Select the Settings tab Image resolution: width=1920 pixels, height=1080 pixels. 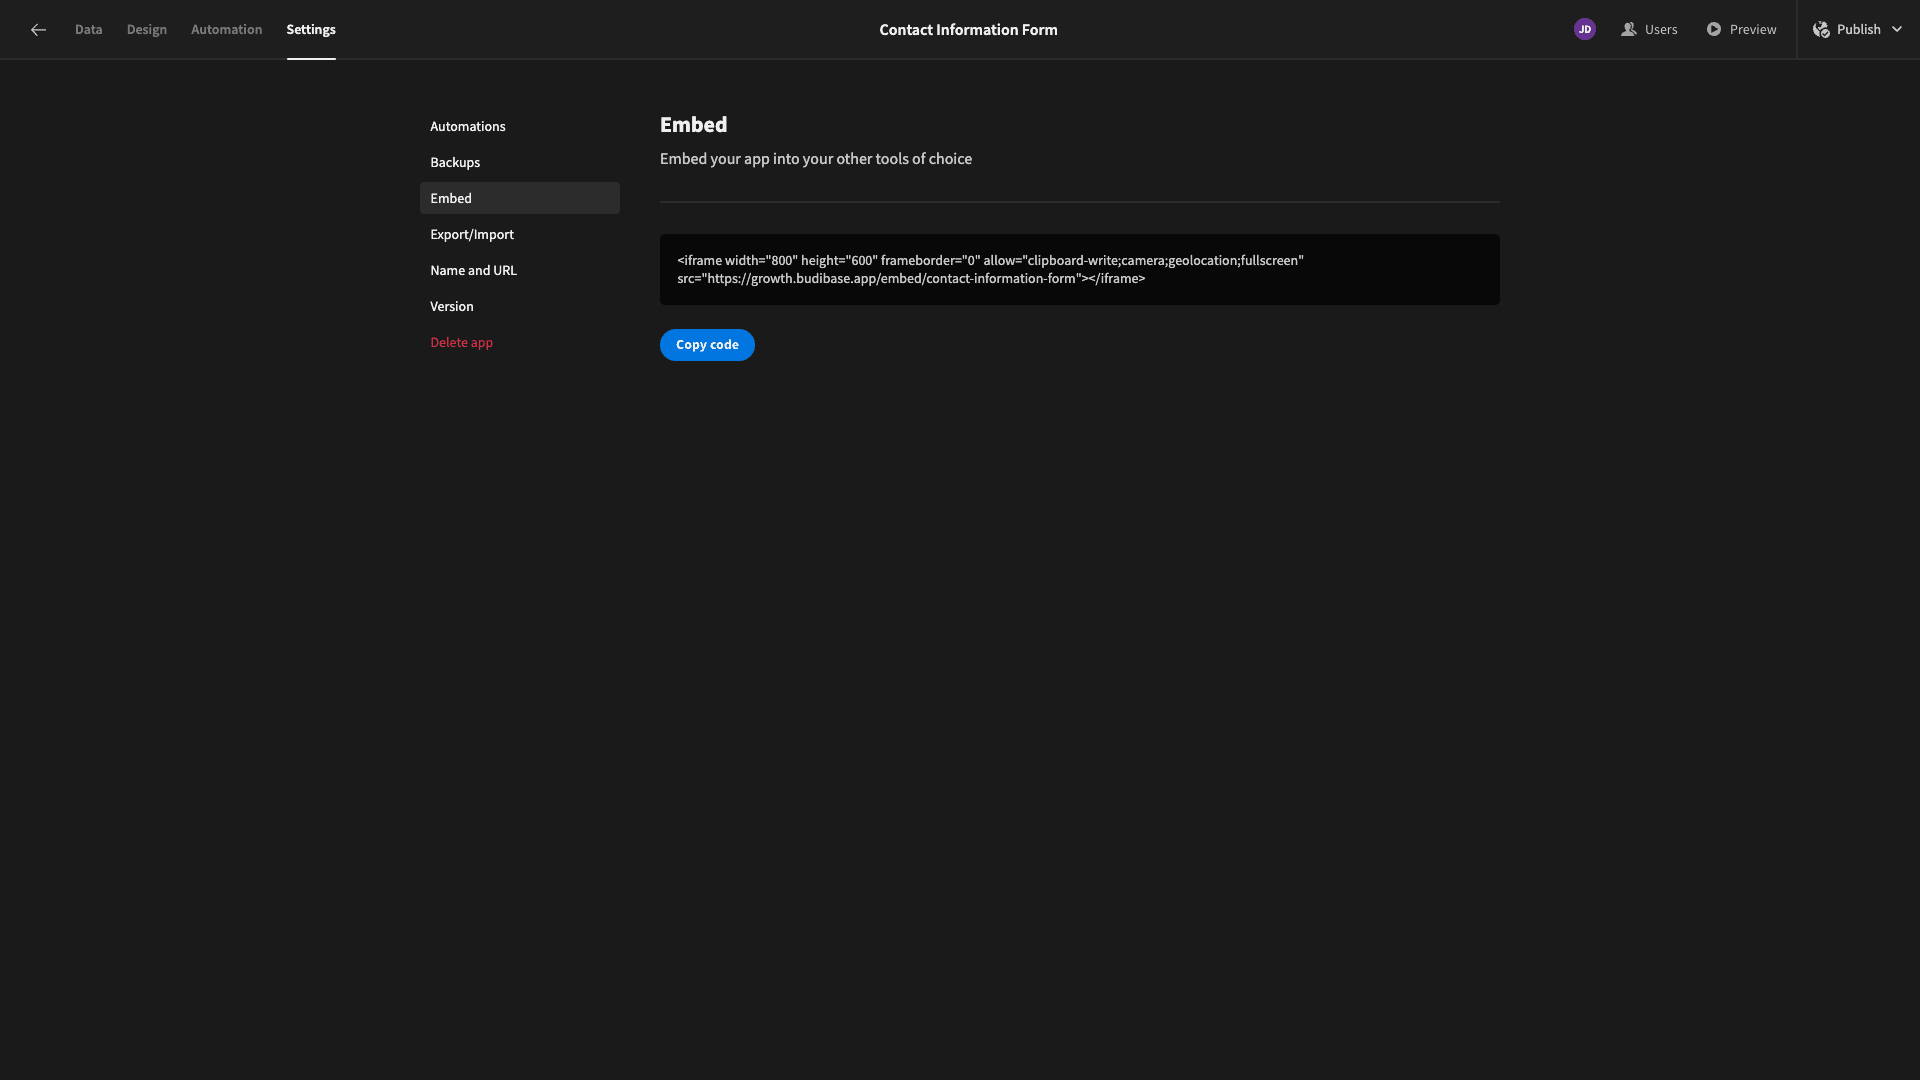311,30
